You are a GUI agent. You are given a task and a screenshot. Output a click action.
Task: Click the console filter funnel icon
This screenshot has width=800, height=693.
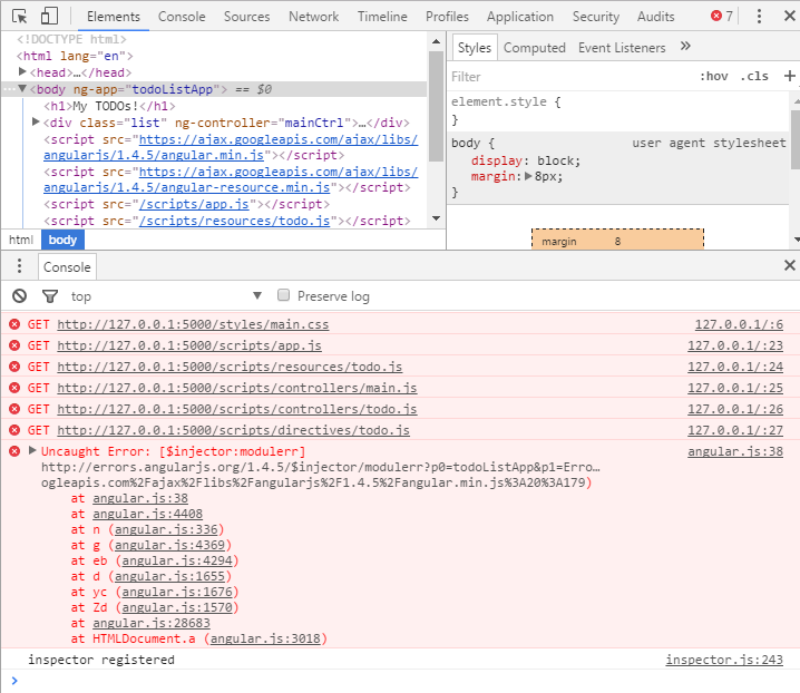pos(49,296)
